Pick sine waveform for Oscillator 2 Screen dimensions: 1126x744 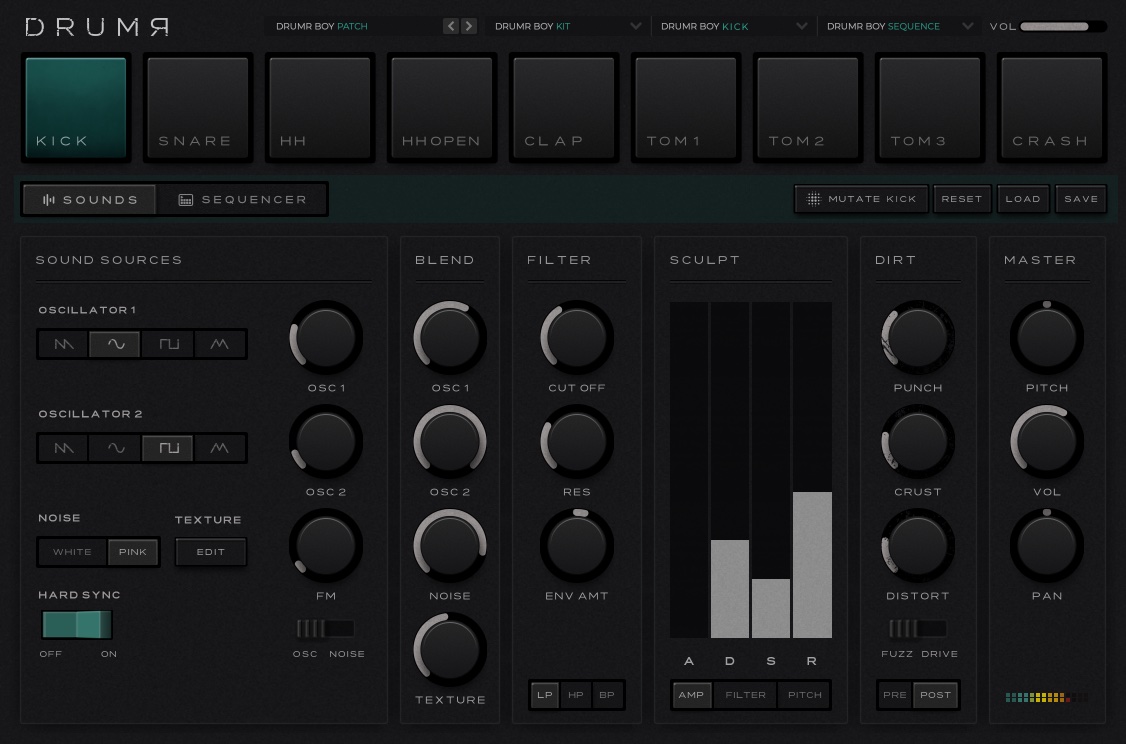pos(116,448)
